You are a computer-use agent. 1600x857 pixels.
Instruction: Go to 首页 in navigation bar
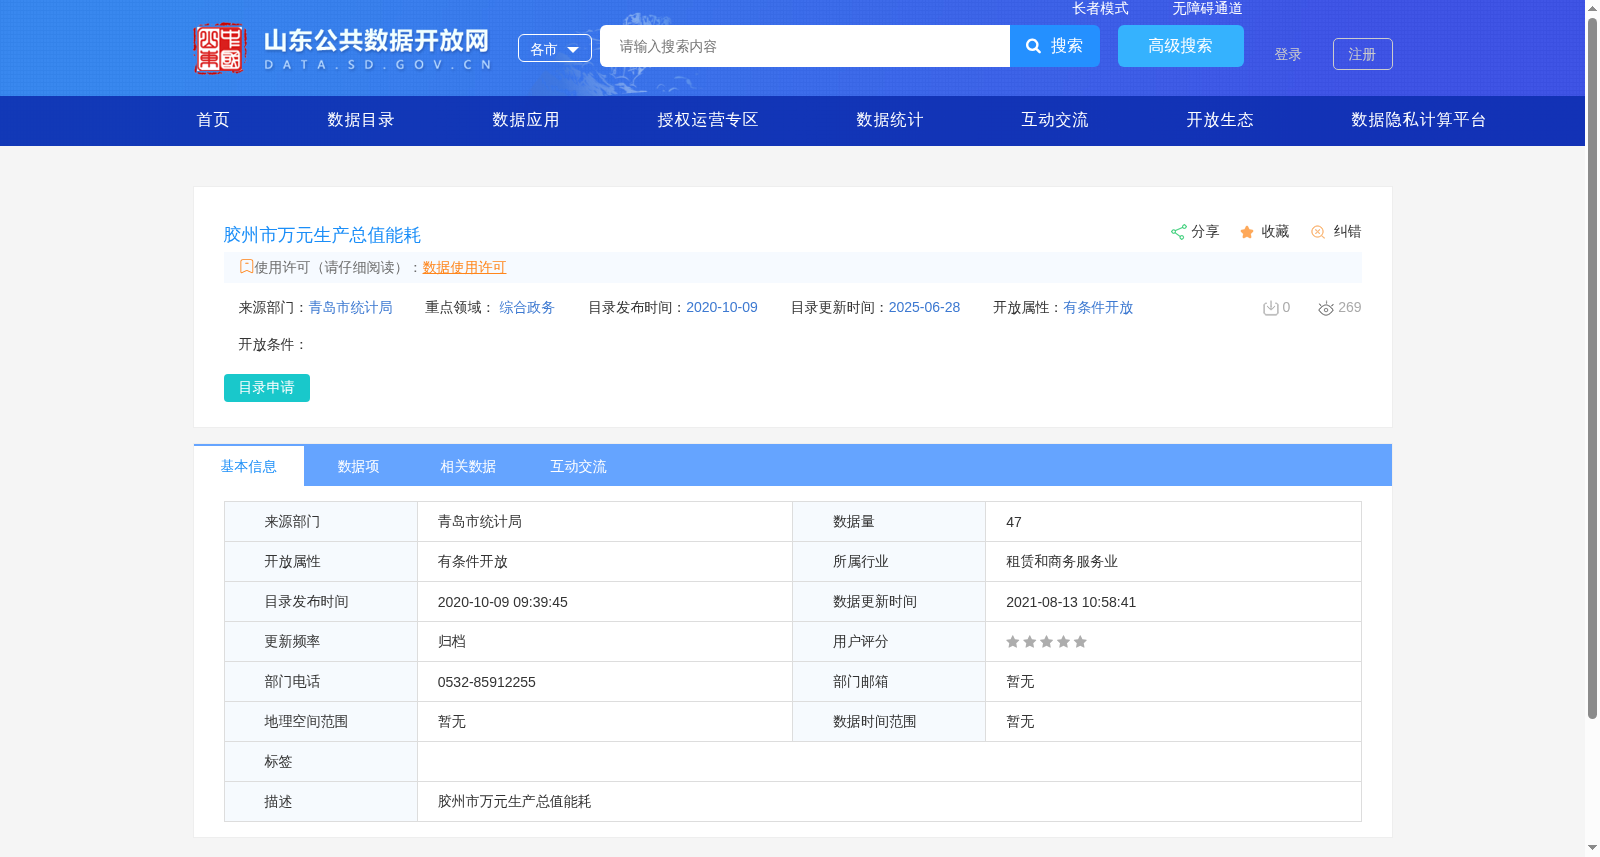213,120
